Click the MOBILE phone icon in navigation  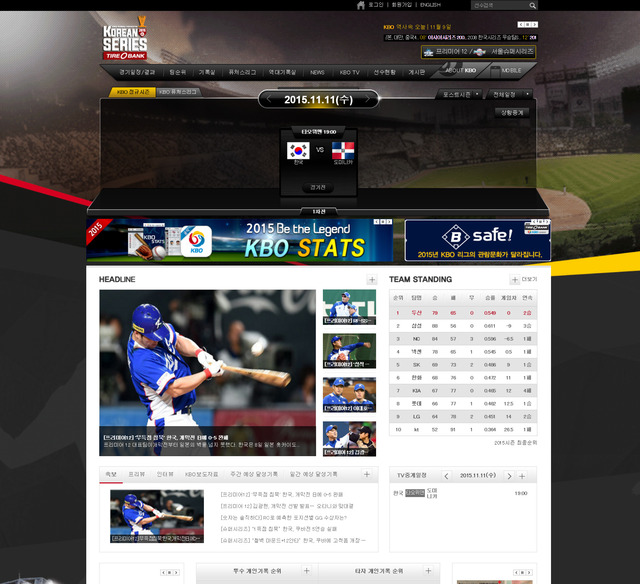click(x=495, y=71)
